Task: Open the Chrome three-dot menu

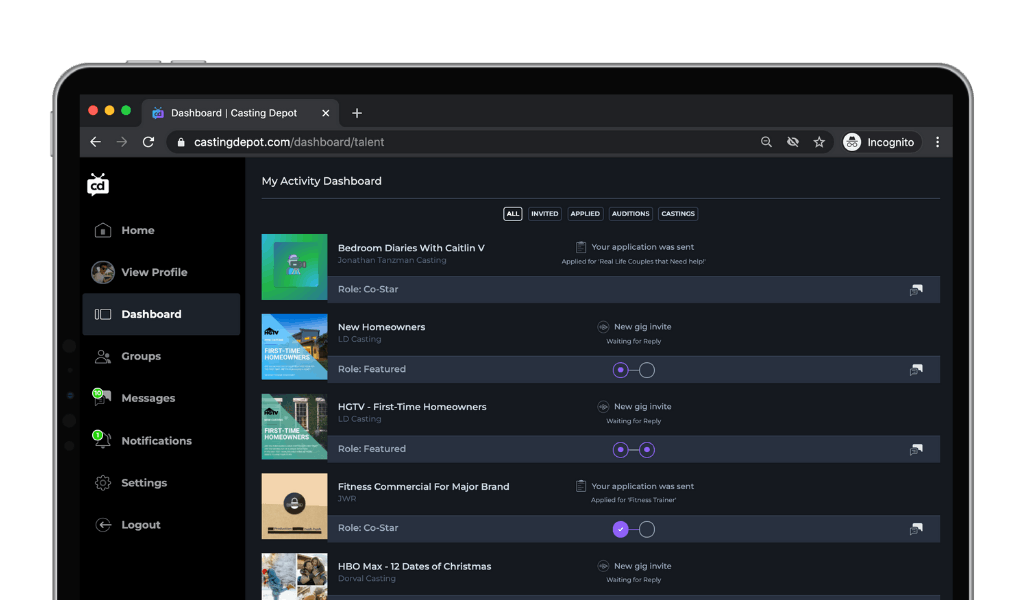Action: (937, 142)
